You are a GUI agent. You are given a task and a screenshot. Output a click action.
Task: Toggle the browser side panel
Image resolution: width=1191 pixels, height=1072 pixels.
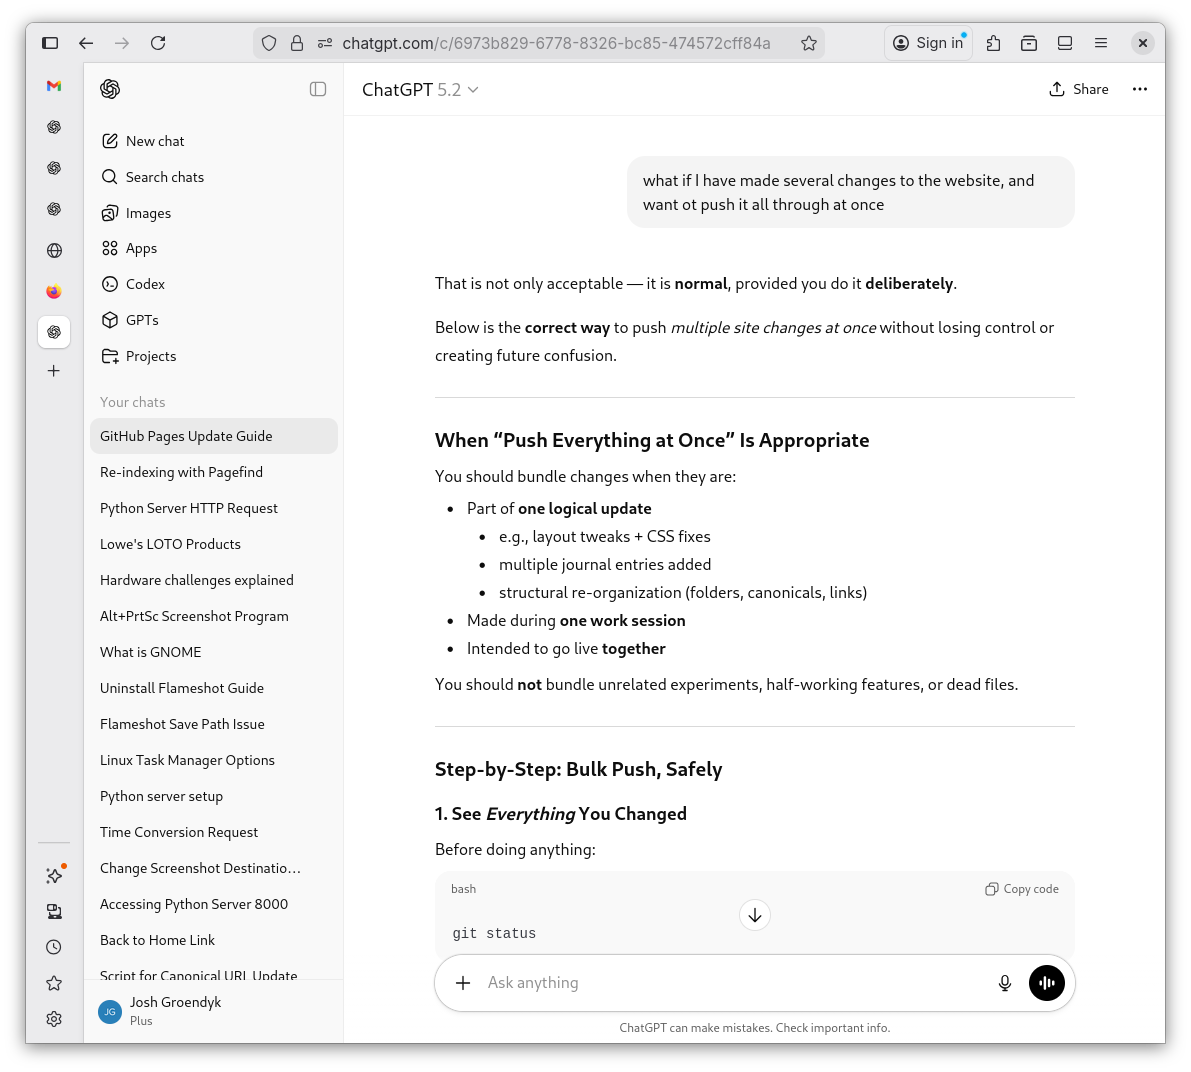50,43
